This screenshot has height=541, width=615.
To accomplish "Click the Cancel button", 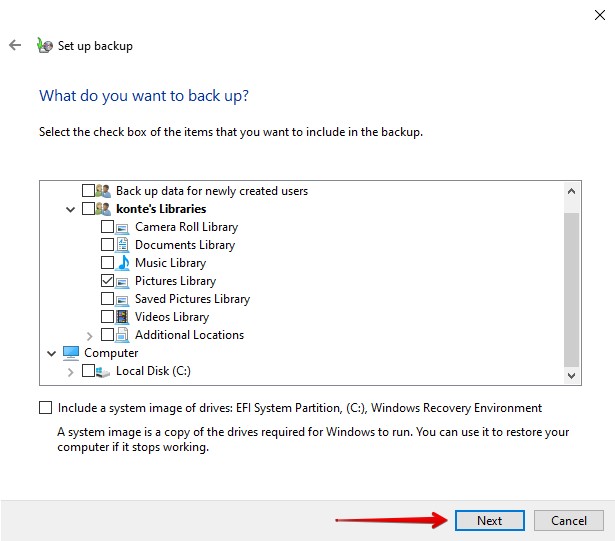I will click(568, 520).
